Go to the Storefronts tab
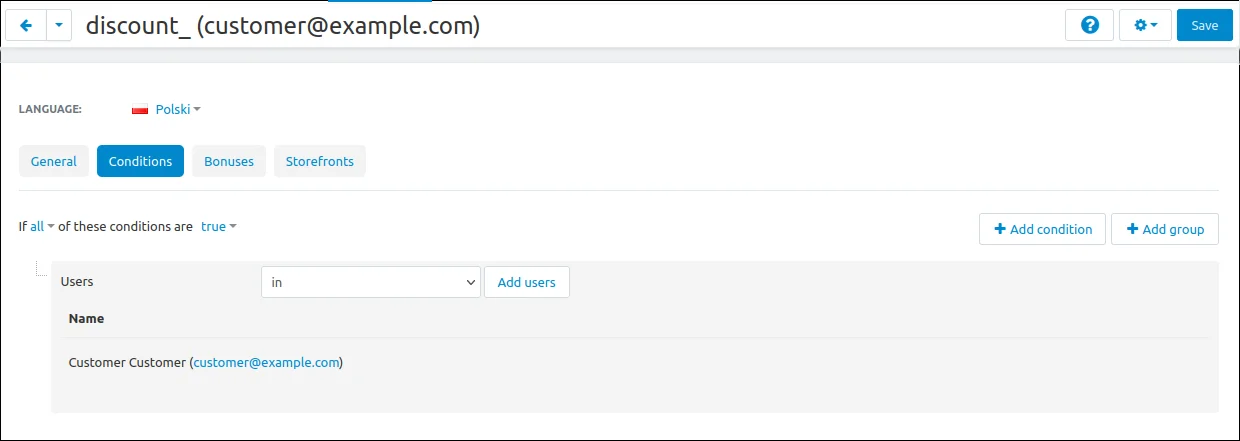The width and height of the screenshot is (1240, 441). [x=320, y=161]
